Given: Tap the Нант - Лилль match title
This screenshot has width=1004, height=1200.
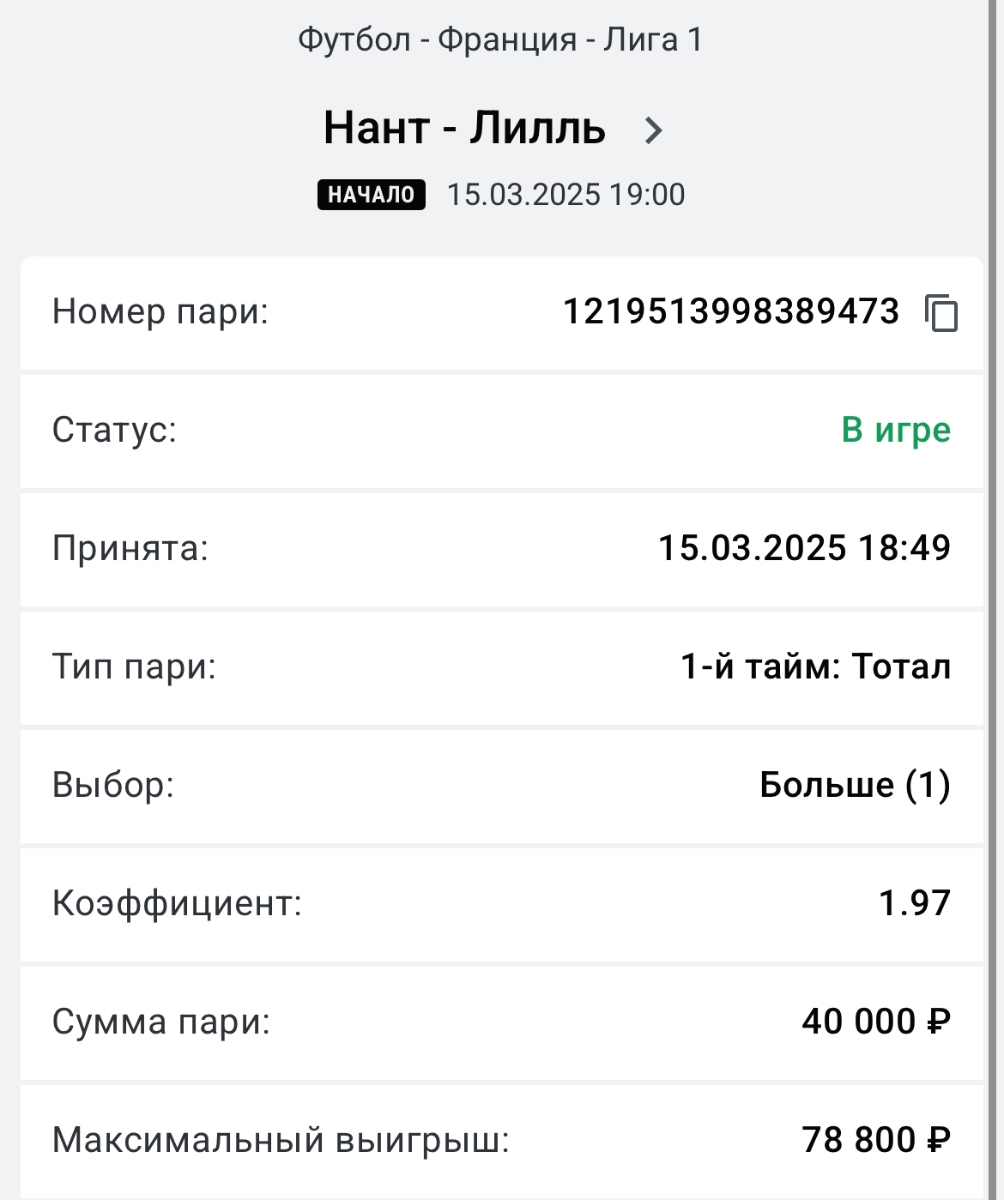Looking at the screenshot, I should [464, 129].
